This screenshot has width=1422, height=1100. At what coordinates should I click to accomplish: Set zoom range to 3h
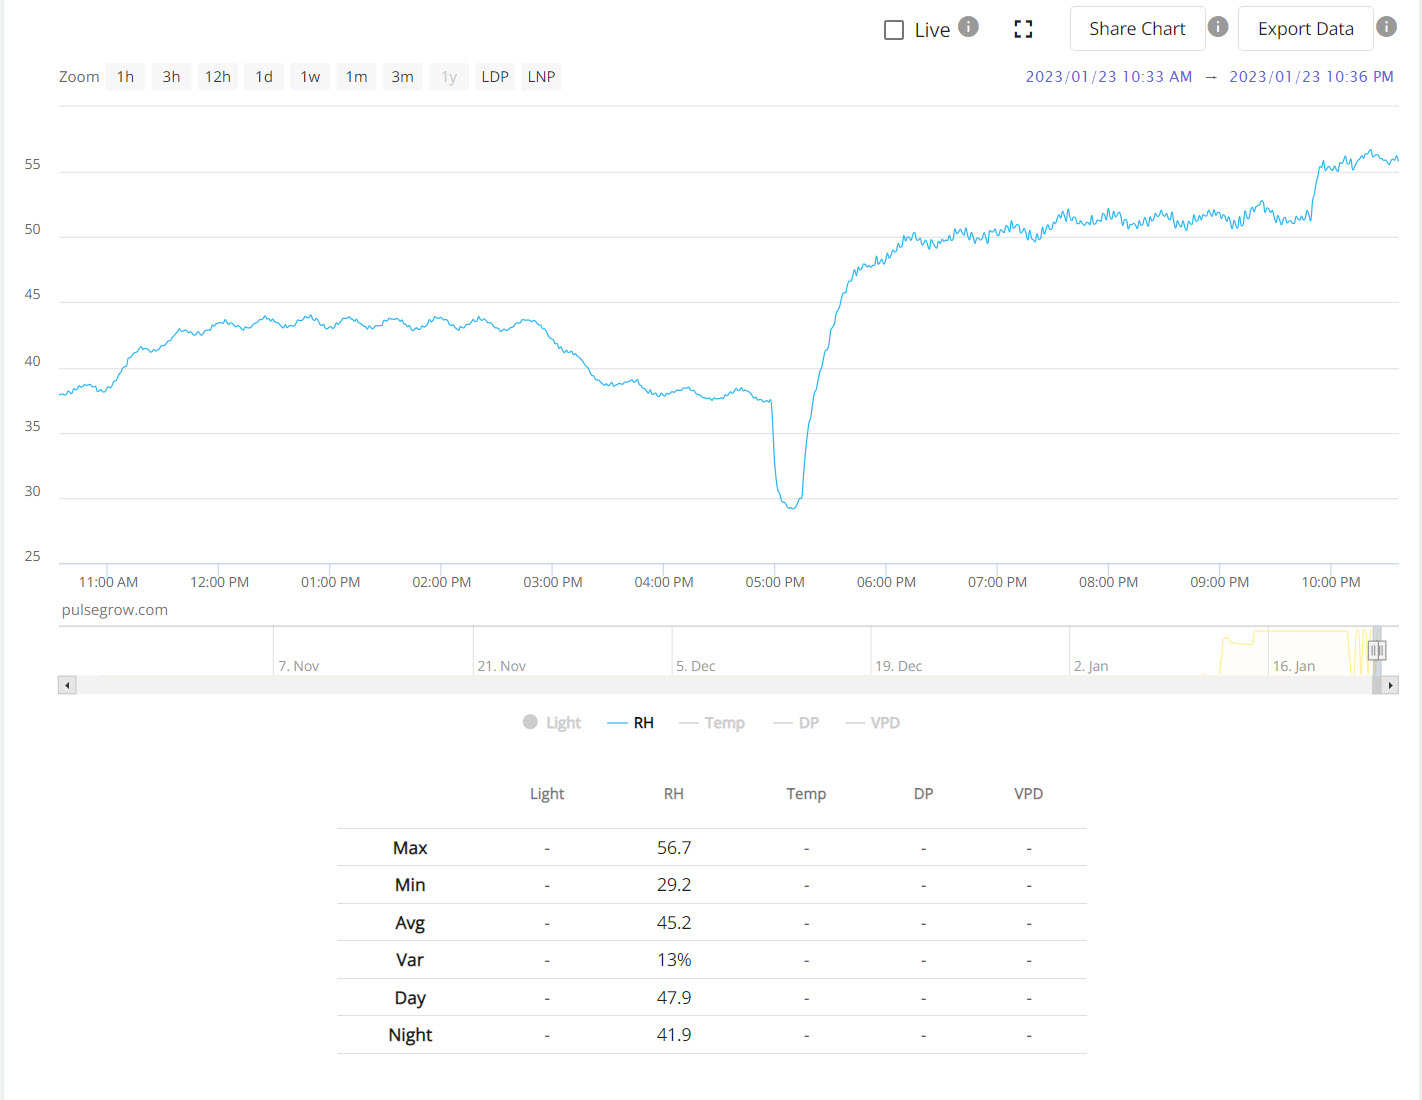(171, 77)
